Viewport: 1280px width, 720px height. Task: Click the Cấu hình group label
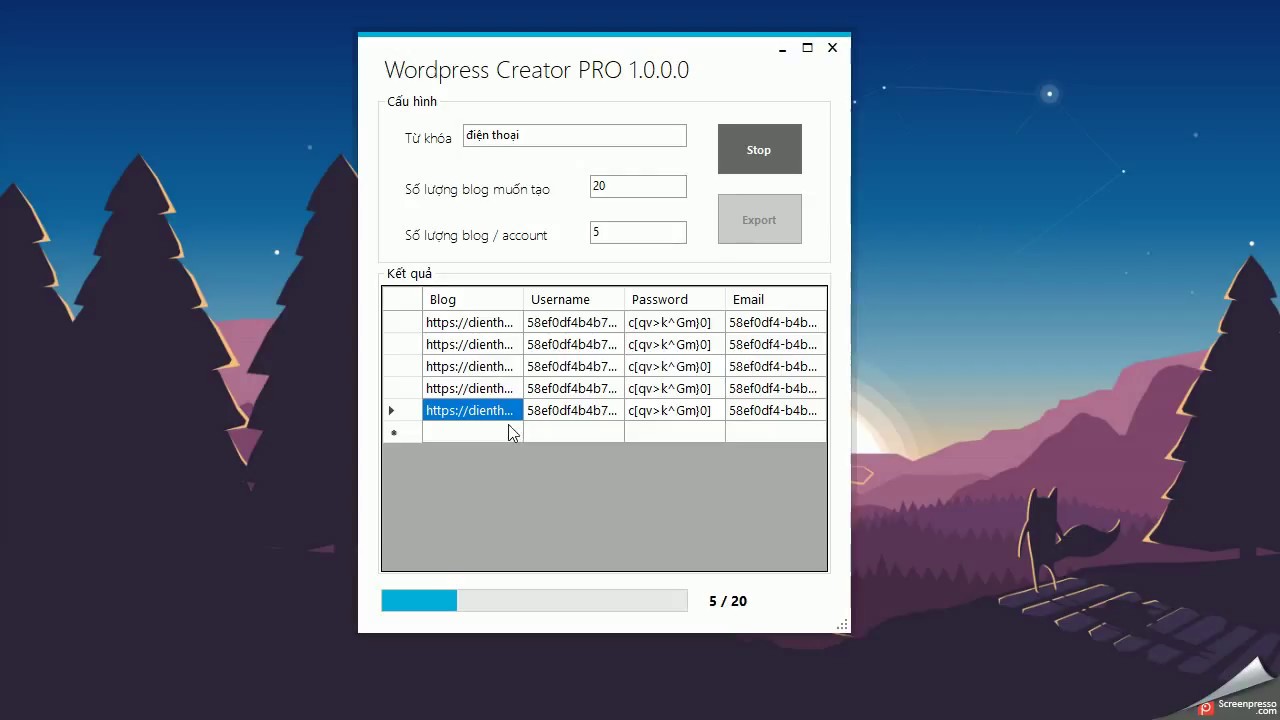point(412,102)
